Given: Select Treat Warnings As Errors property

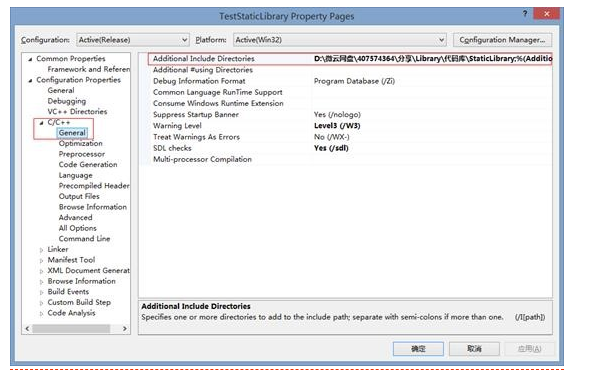Looking at the screenshot, I should (x=196, y=137).
